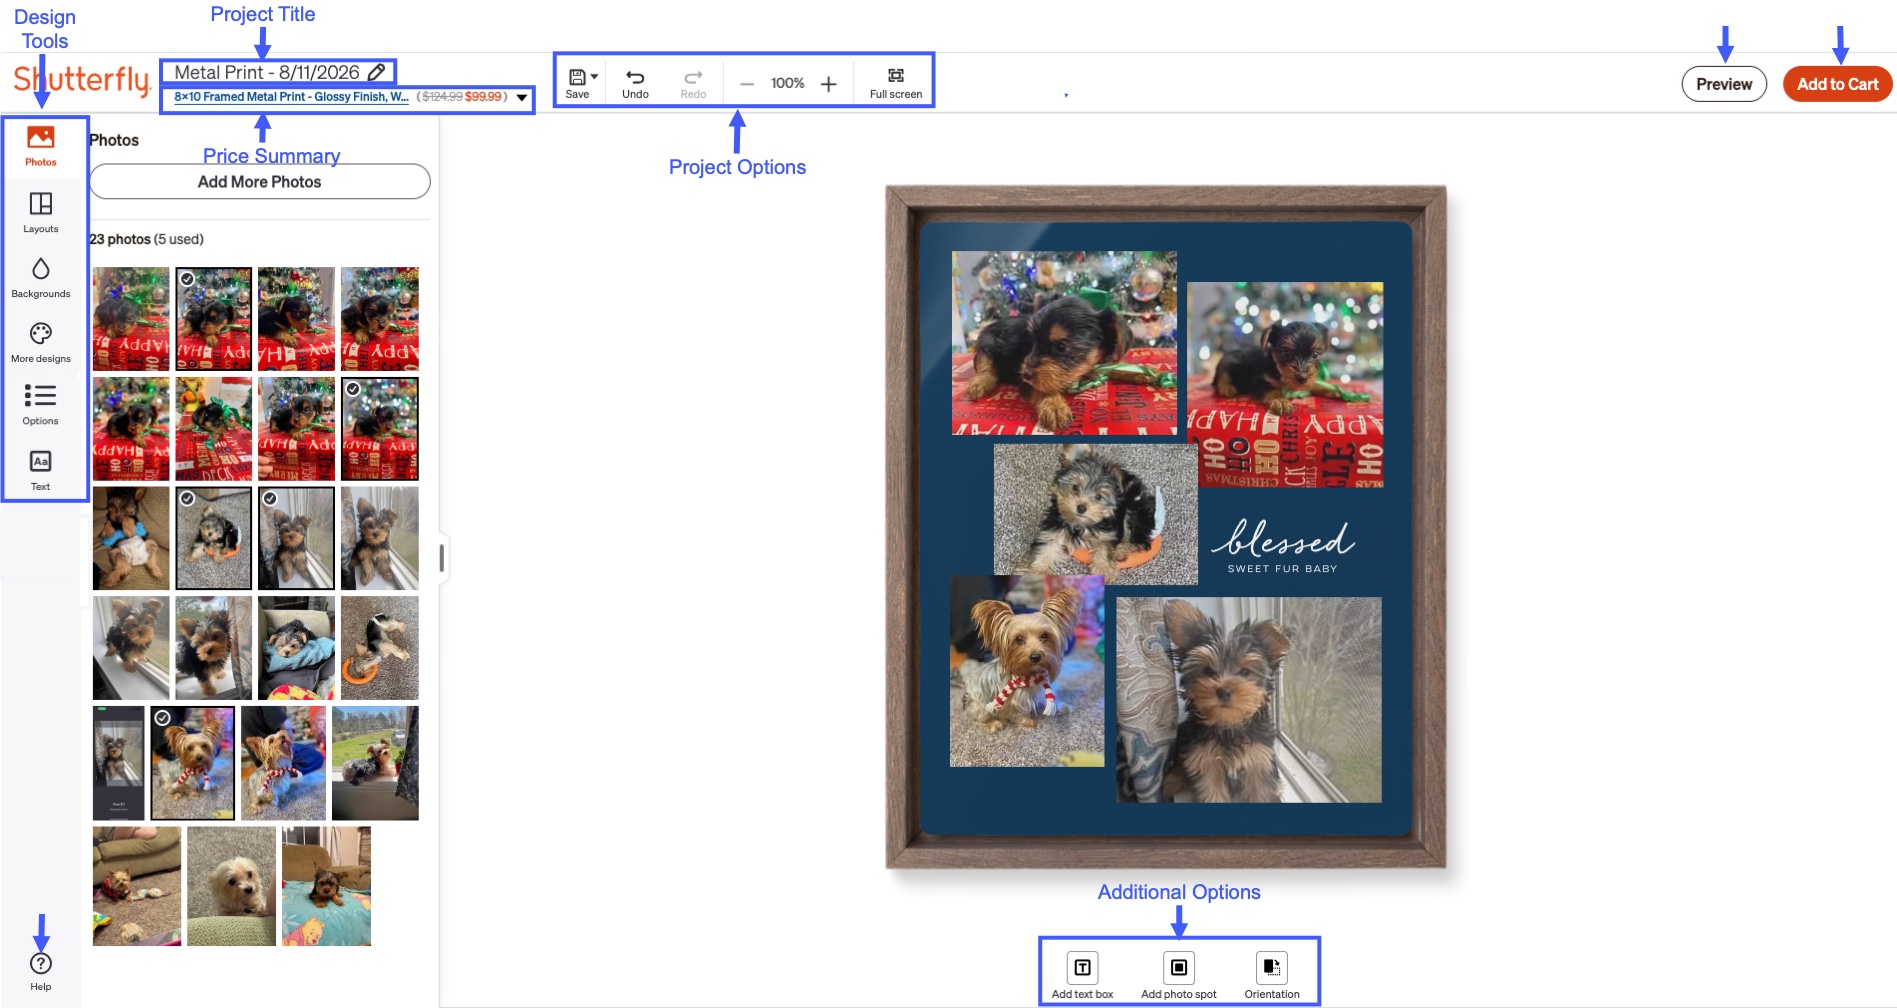This screenshot has height=1008, width=1897.
Task: Select checked Yorkie with scarf thumbnail
Action: tap(193, 763)
